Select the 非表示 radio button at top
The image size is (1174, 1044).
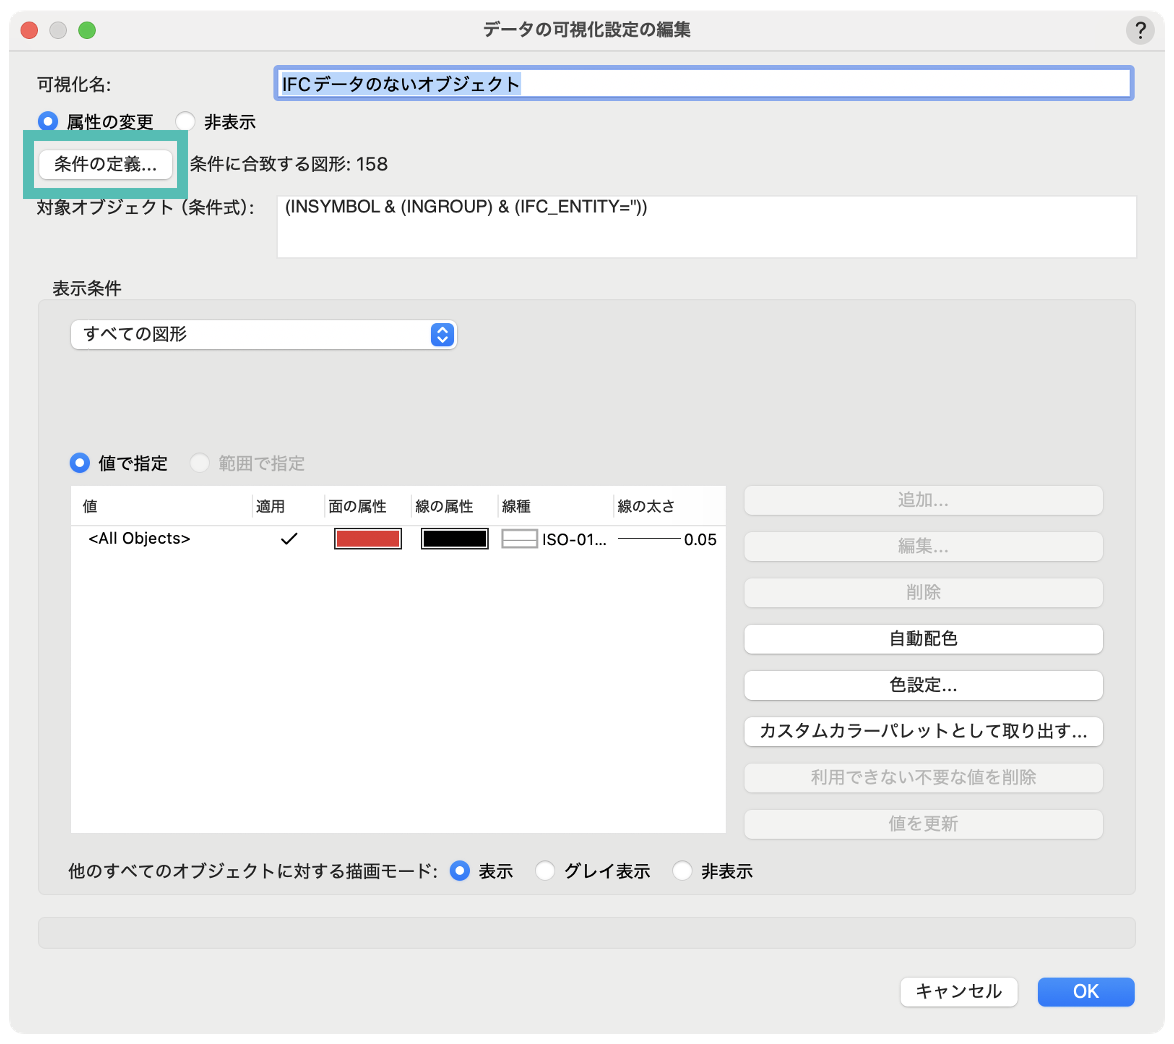(x=185, y=122)
